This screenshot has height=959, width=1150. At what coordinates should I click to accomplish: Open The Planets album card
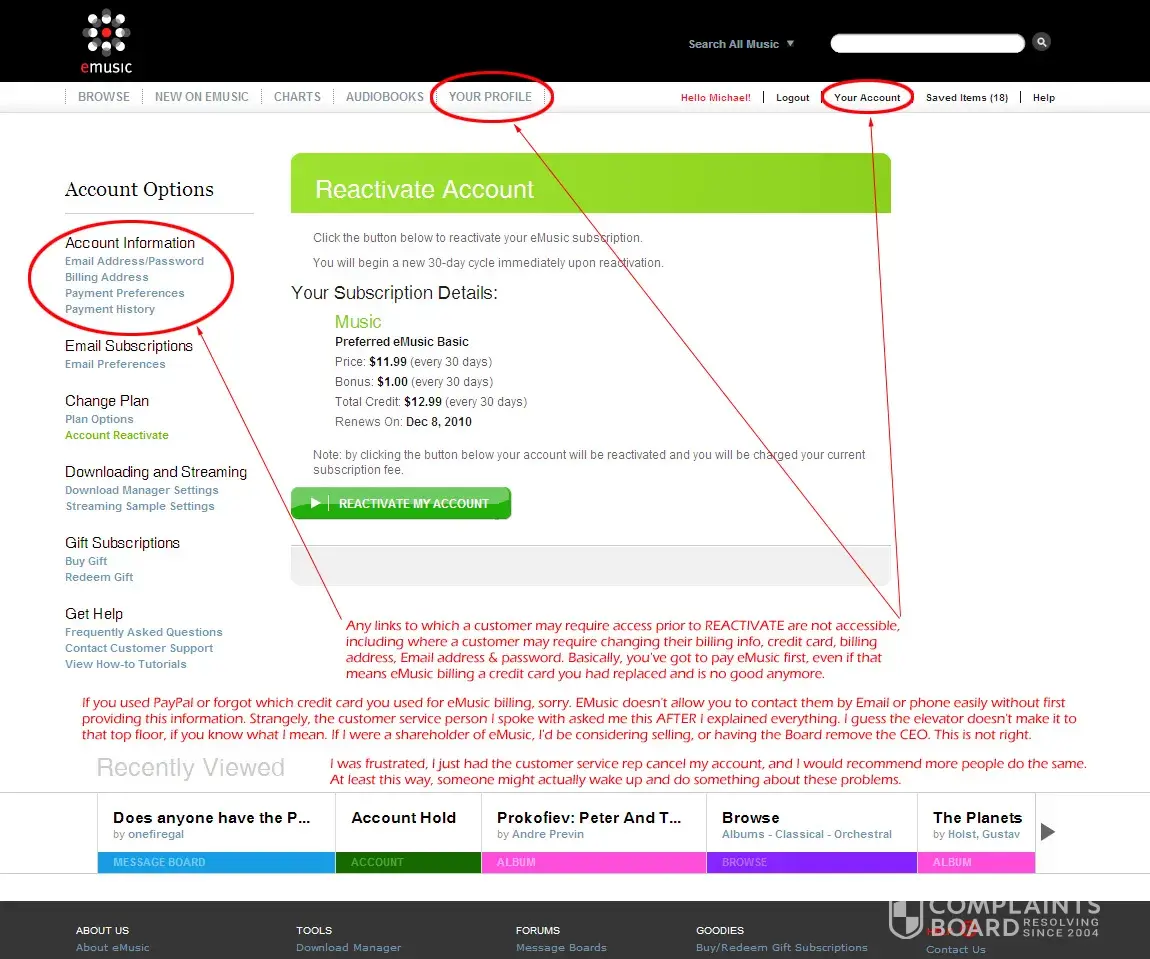[976, 832]
